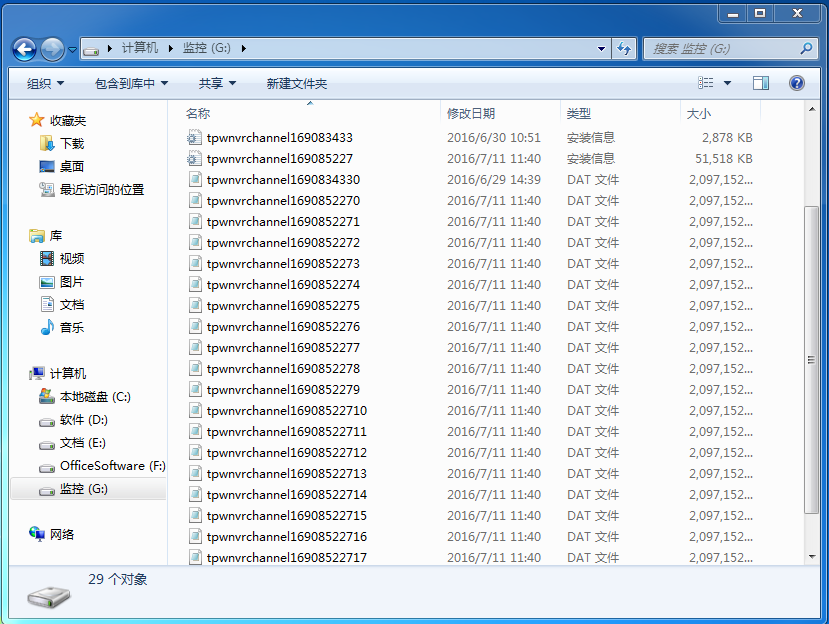
Task: Click the refresh icon beside address bar
Action: (x=624, y=48)
